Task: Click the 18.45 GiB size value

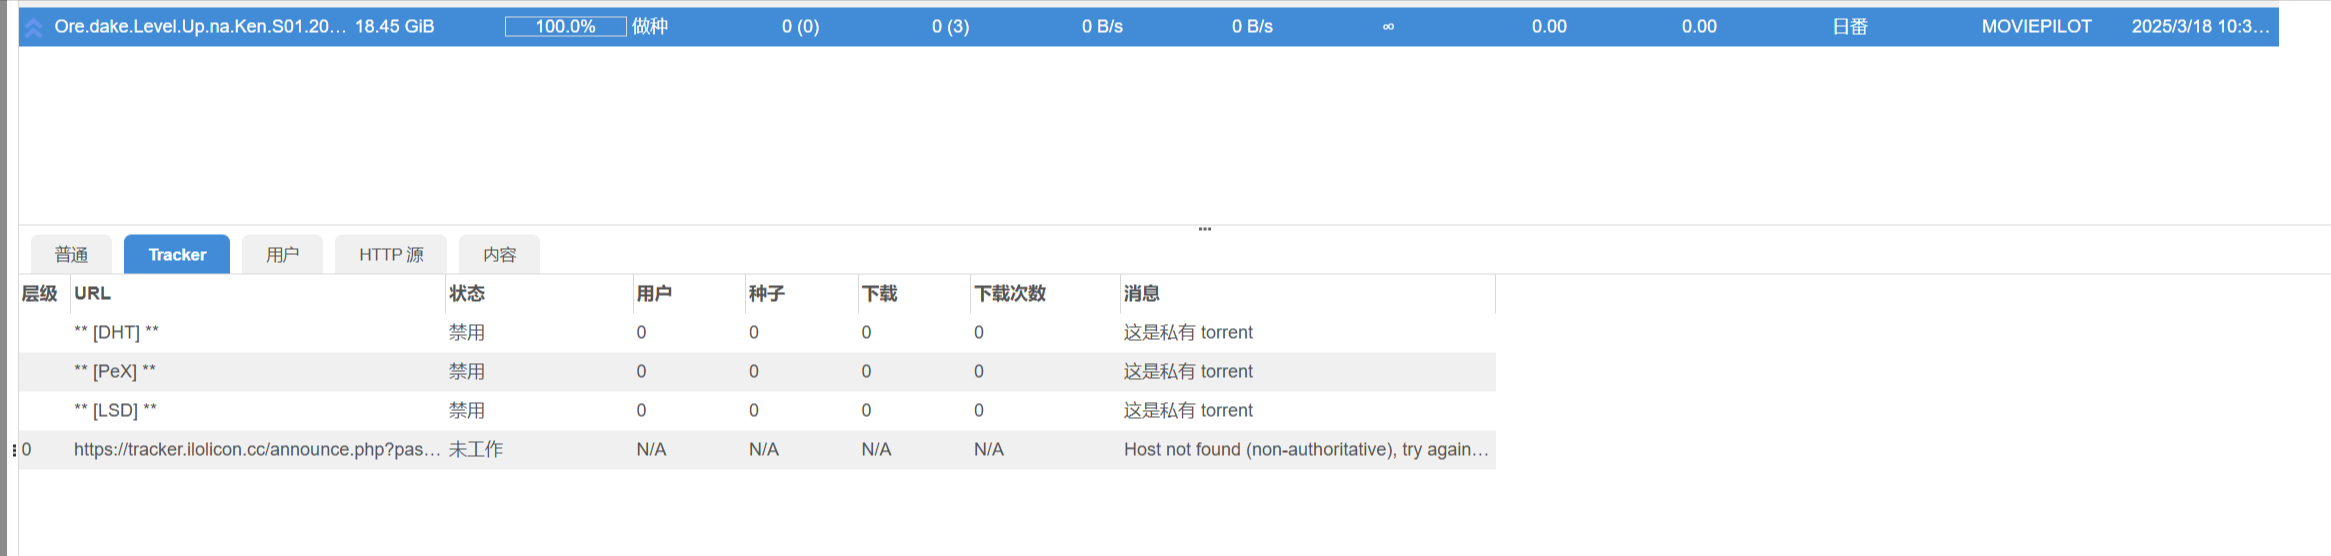Action: 395,27
